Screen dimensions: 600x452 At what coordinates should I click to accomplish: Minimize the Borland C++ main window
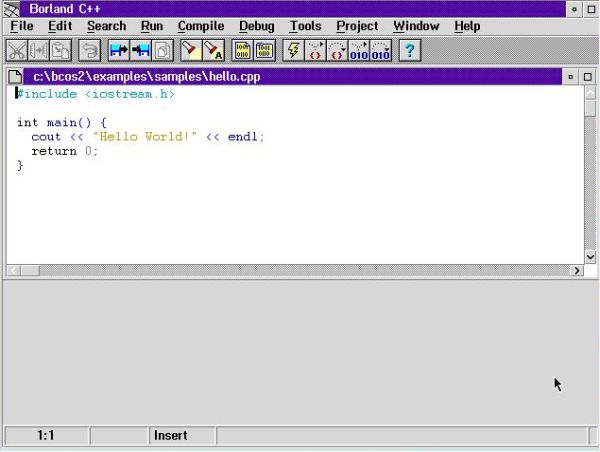coord(574,9)
